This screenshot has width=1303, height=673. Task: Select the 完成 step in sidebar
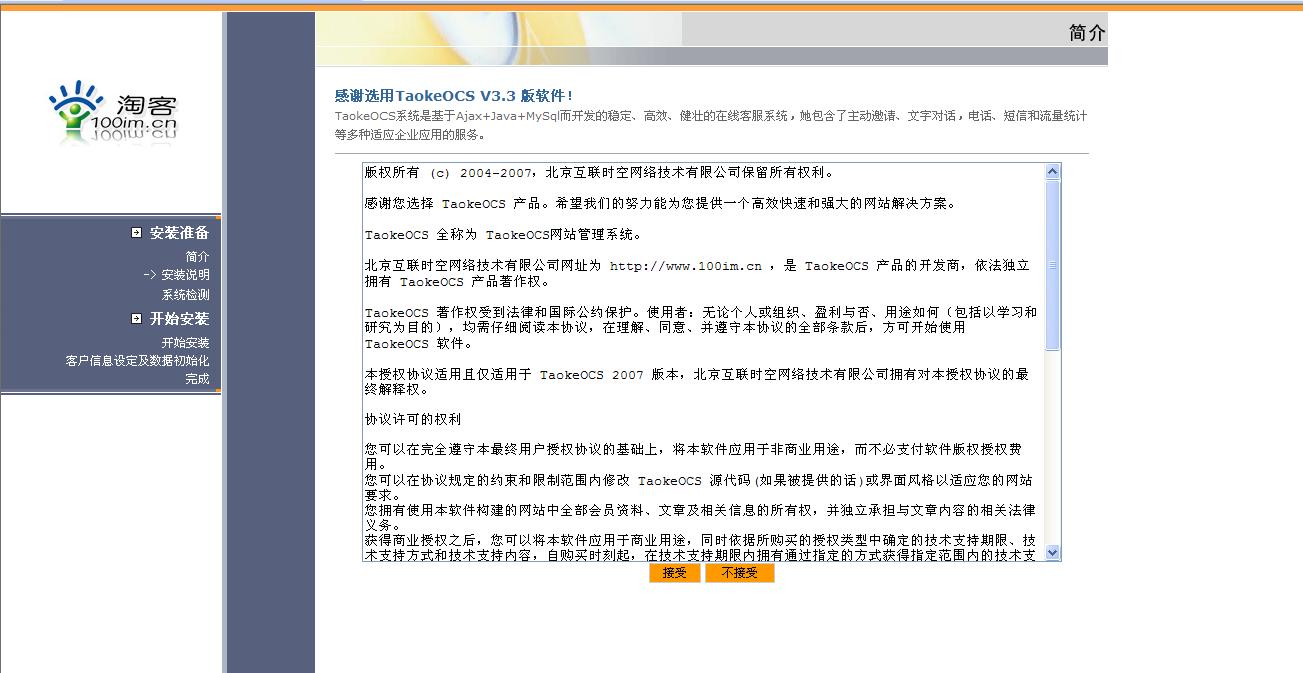[x=197, y=379]
